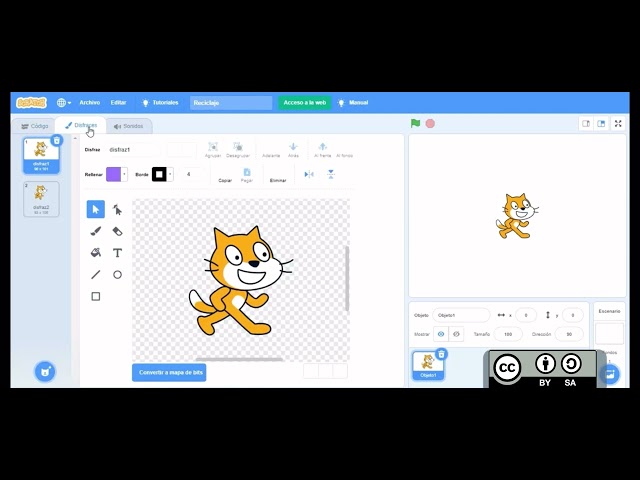
Task: Click the Tamaño size field
Action: (x=508, y=334)
